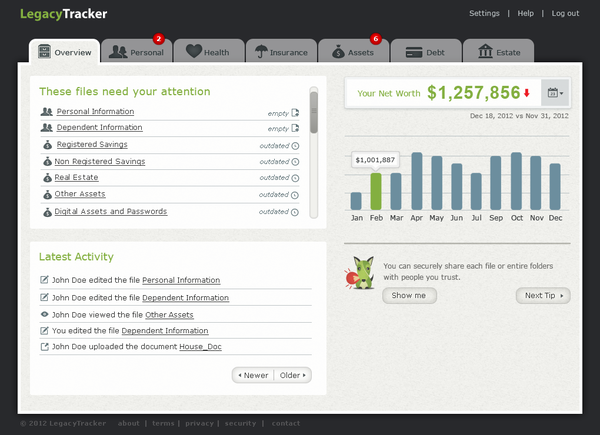Open the Help link
Viewport: 600px width, 435px height.
(x=525, y=13)
